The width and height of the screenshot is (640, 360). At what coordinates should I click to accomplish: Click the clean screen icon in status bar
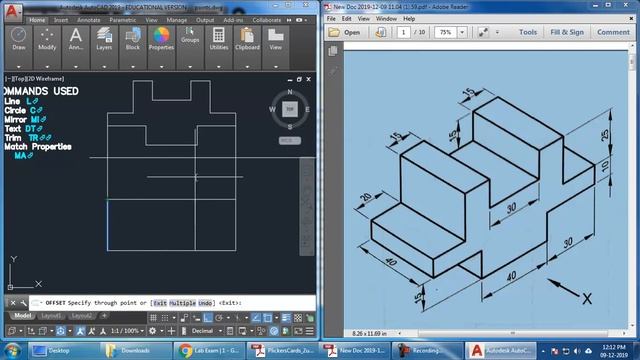click(298, 331)
